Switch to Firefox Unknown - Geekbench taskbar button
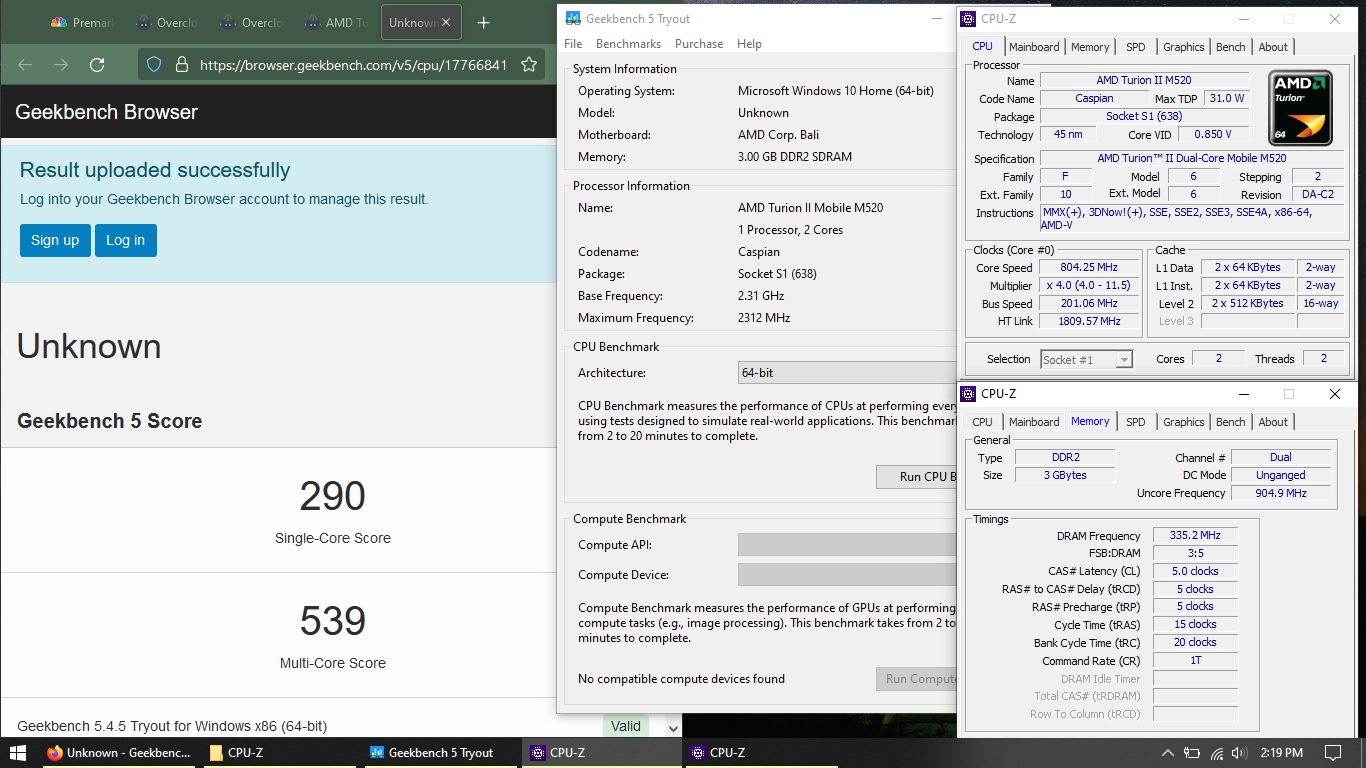The height and width of the screenshot is (768, 1366). [118, 753]
